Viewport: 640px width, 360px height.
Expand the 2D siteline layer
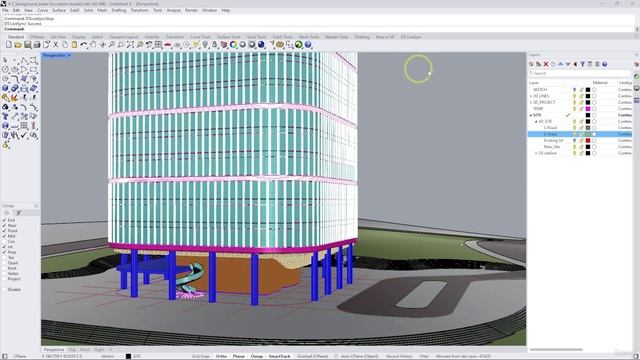click(x=536, y=153)
